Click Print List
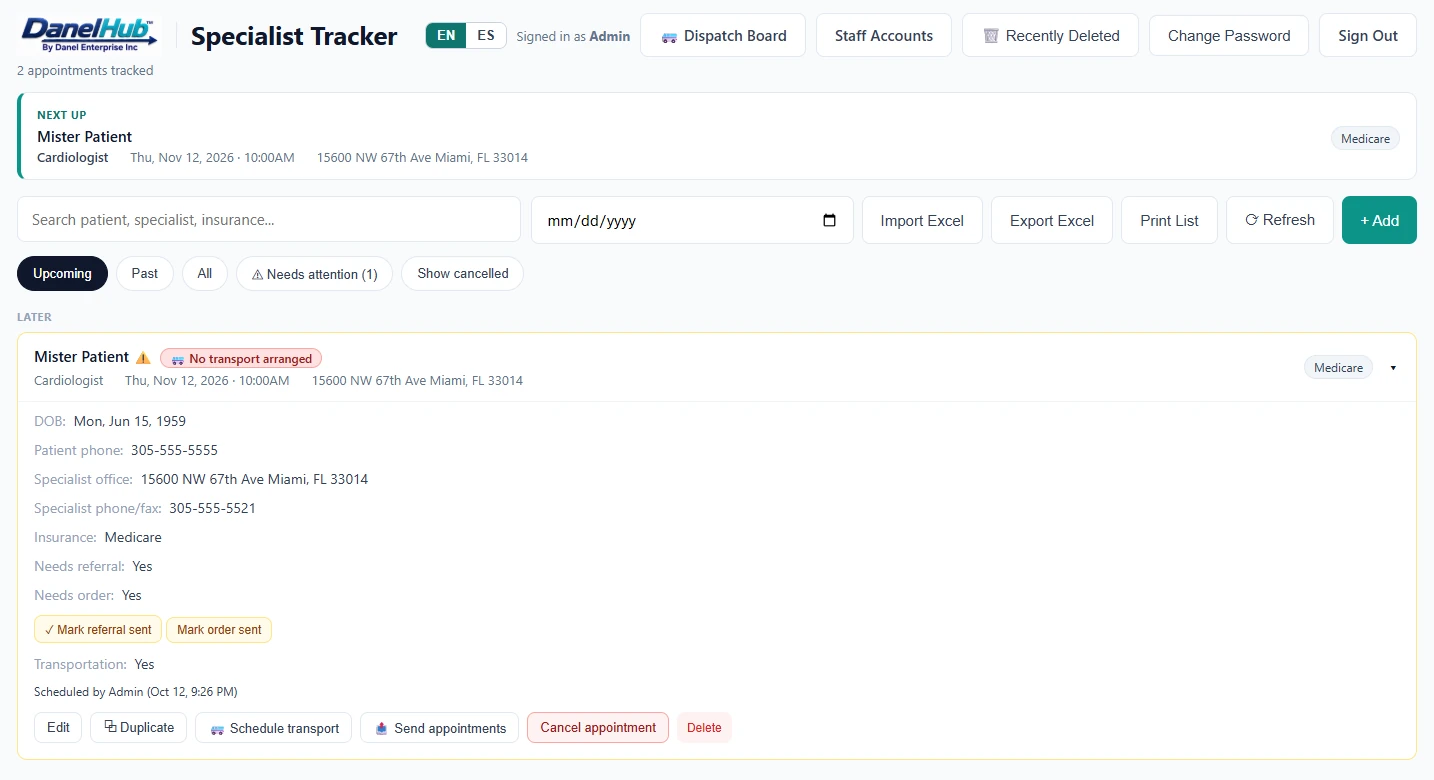Screen dimensions: 1434x780 tap(1169, 220)
